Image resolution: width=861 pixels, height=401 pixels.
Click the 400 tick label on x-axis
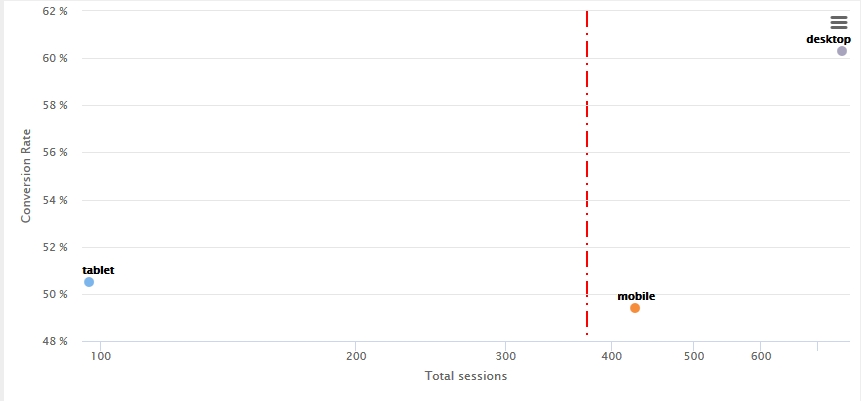[x=611, y=357]
